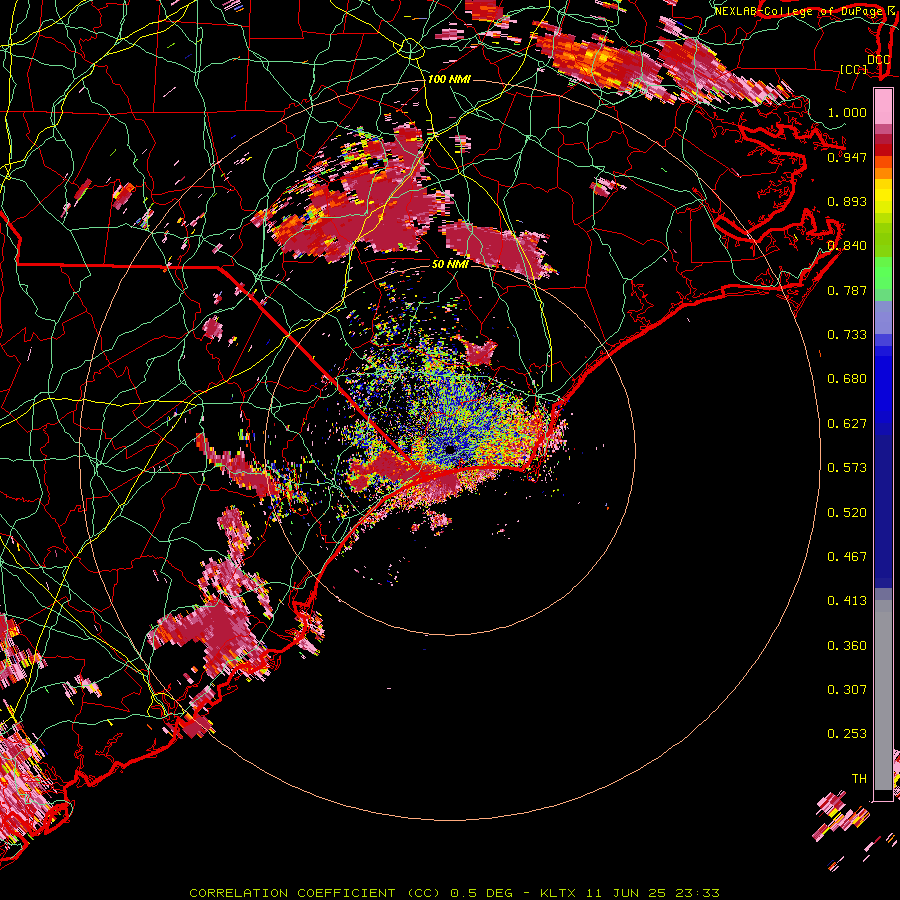Select the 0.680 legend value
900x900 pixels.
click(847, 378)
